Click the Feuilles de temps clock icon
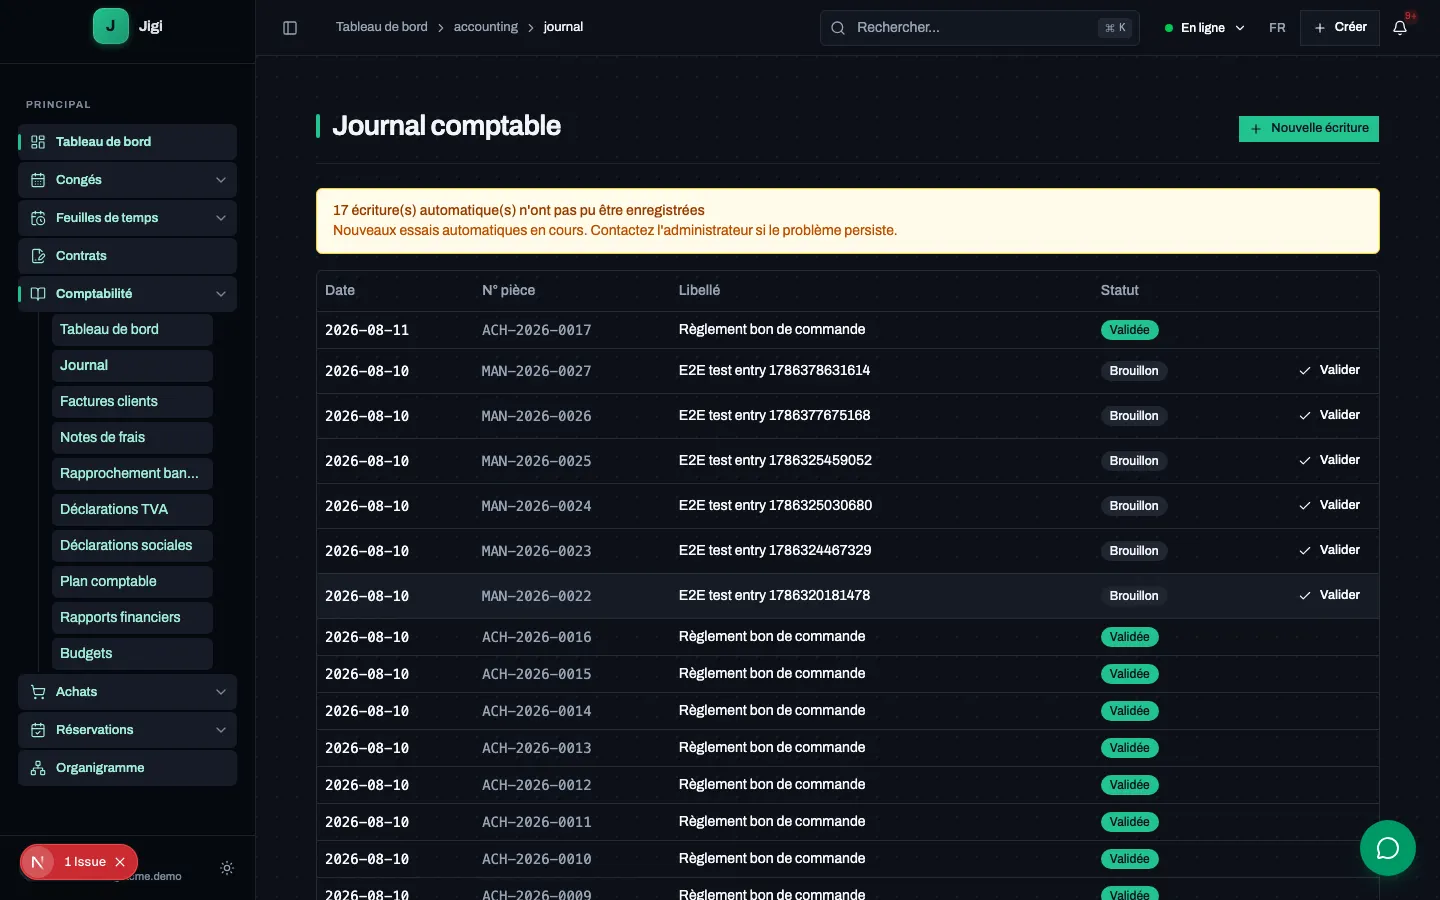The image size is (1440, 900). 38,218
